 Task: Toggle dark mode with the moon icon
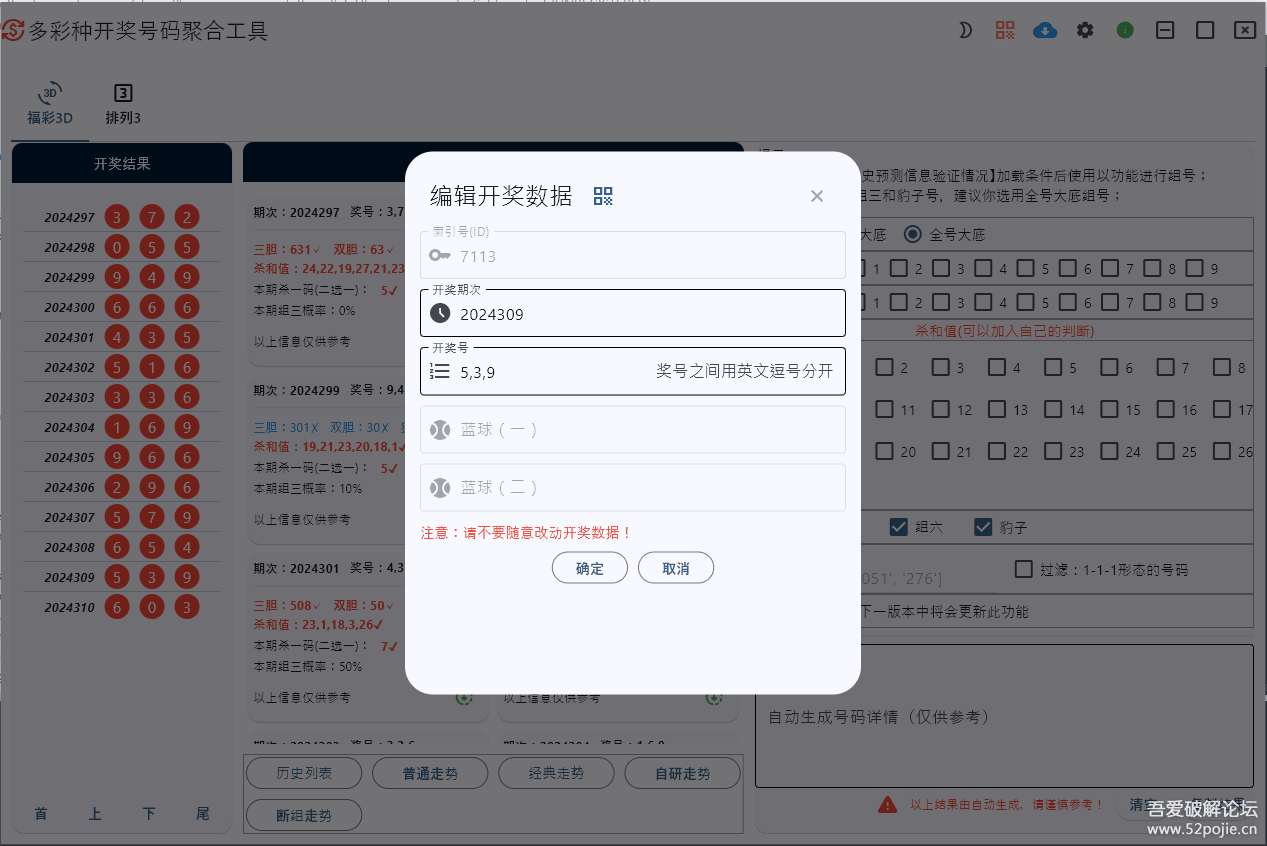[964, 30]
